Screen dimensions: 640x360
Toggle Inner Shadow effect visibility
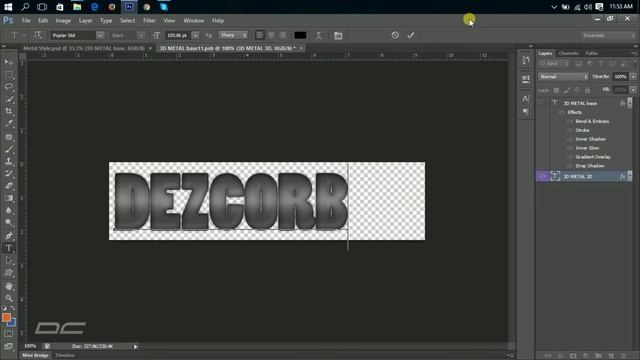coord(570,139)
